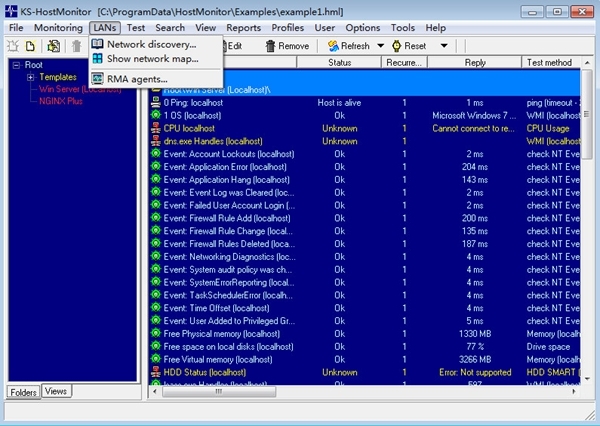
Task: Open the Reports menu
Action: (x=243, y=28)
